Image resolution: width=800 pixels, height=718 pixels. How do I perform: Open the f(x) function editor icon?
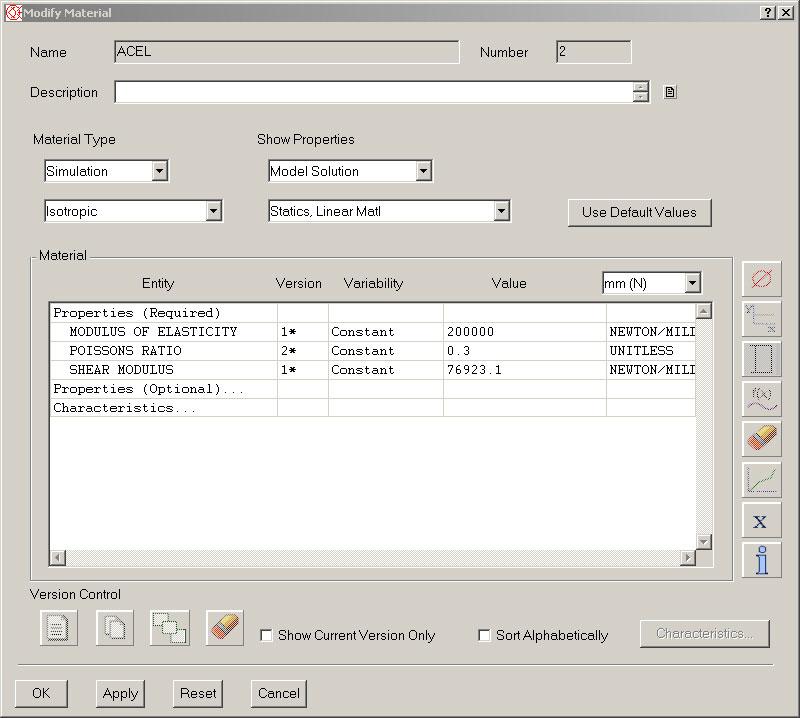point(761,399)
